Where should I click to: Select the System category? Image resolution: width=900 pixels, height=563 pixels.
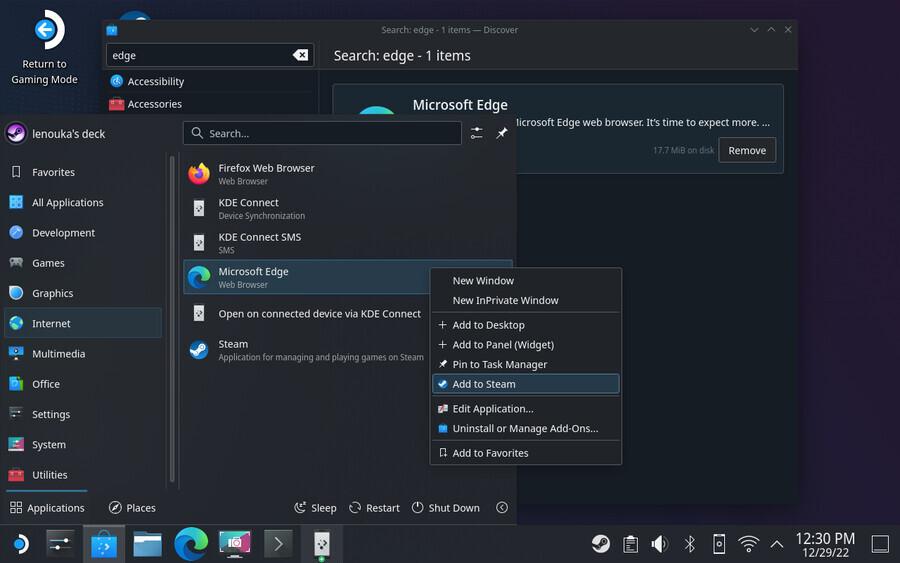pos(83,444)
